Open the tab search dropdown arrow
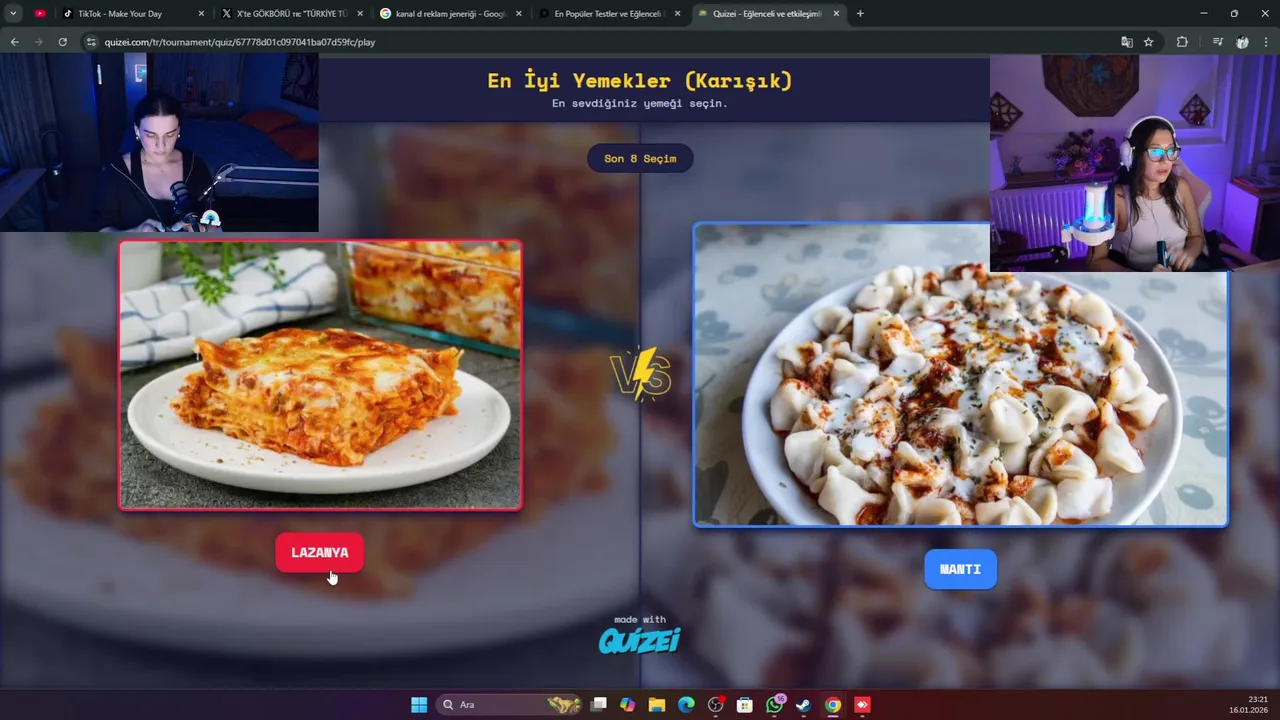Image resolution: width=1280 pixels, height=720 pixels. pyautogui.click(x=13, y=13)
